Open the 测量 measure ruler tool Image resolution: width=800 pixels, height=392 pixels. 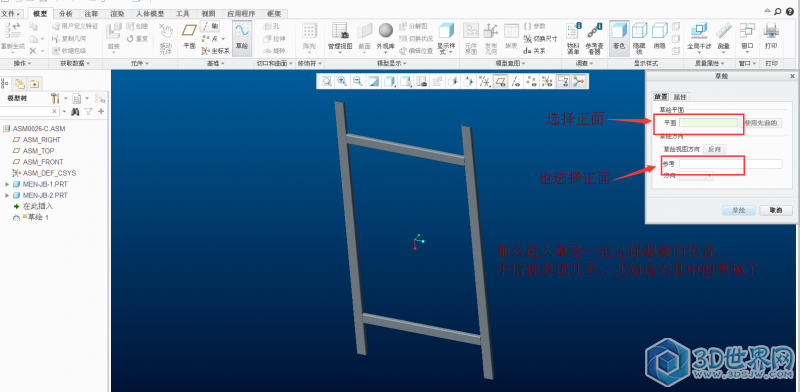point(723,36)
